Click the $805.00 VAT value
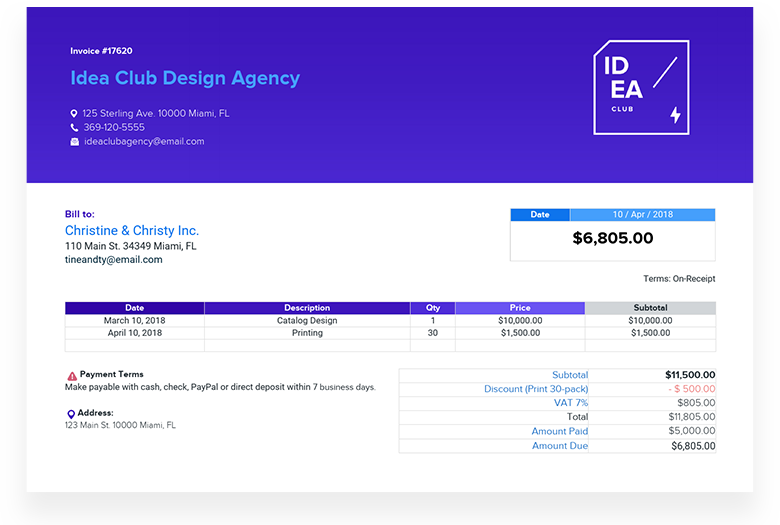 tap(696, 403)
